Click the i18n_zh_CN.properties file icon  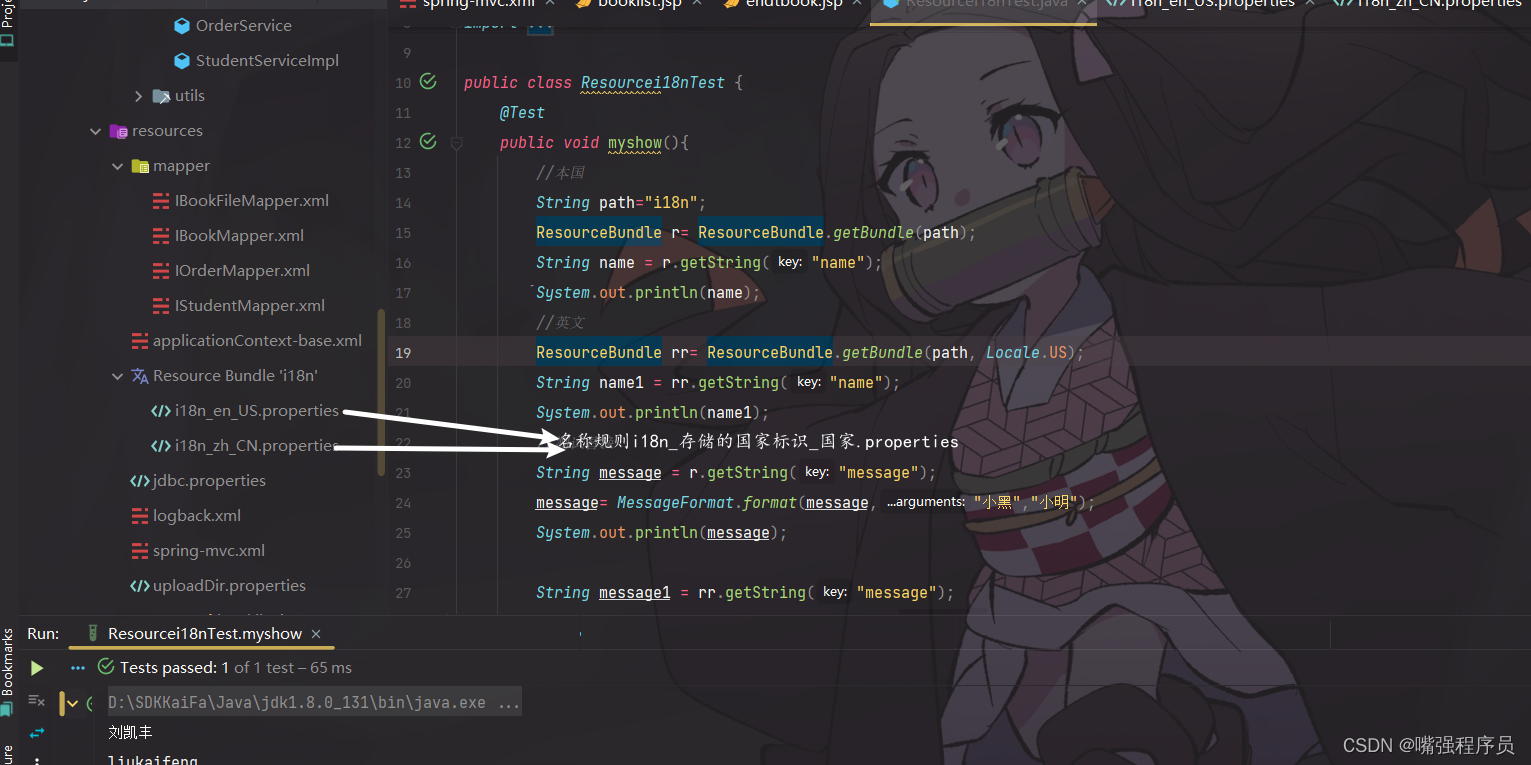click(160, 446)
